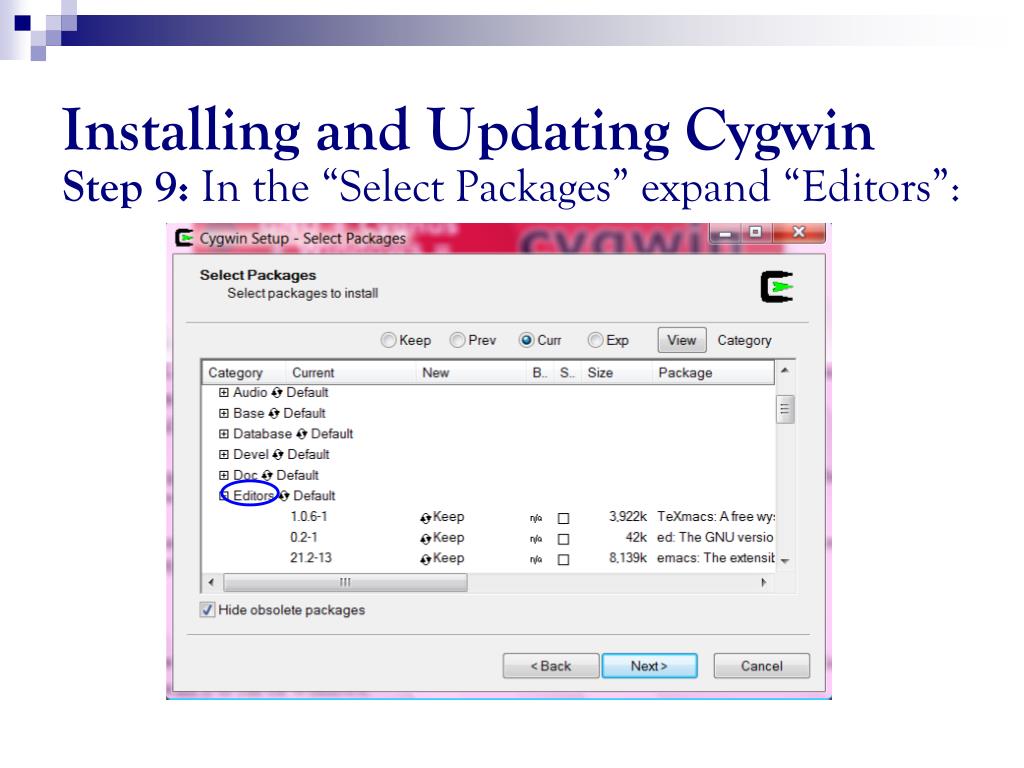Click the Current column header
The image size is (1024, 768).
(350, 373)
